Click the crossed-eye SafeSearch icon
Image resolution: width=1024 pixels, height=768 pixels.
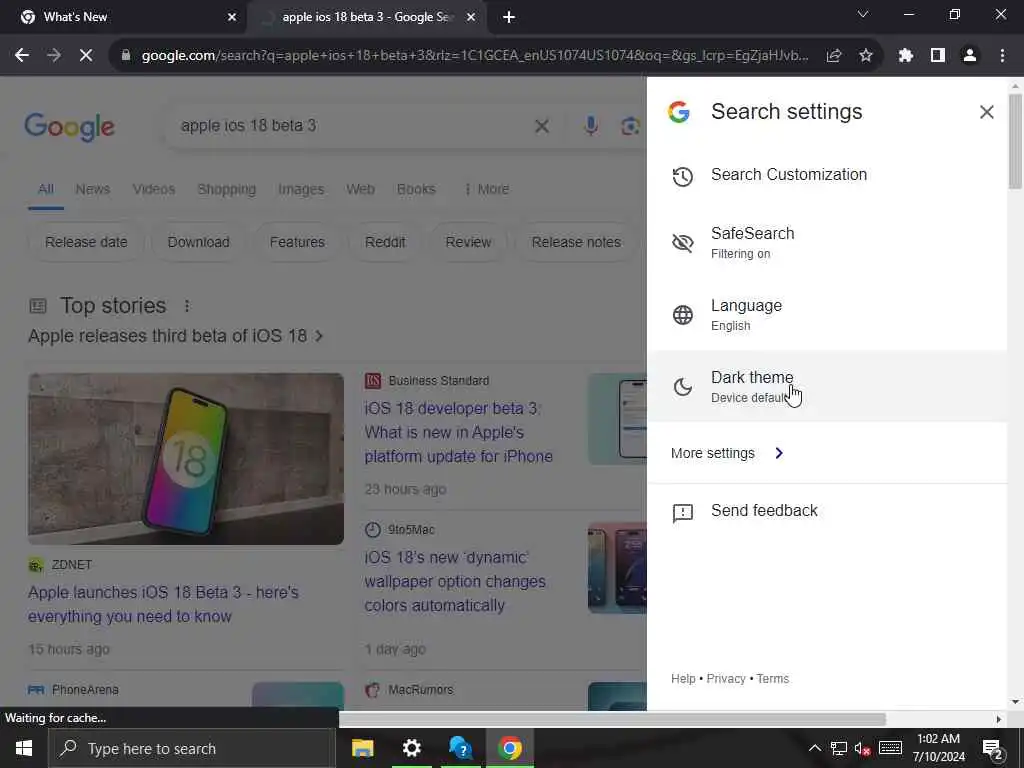(x=682, y=243)
